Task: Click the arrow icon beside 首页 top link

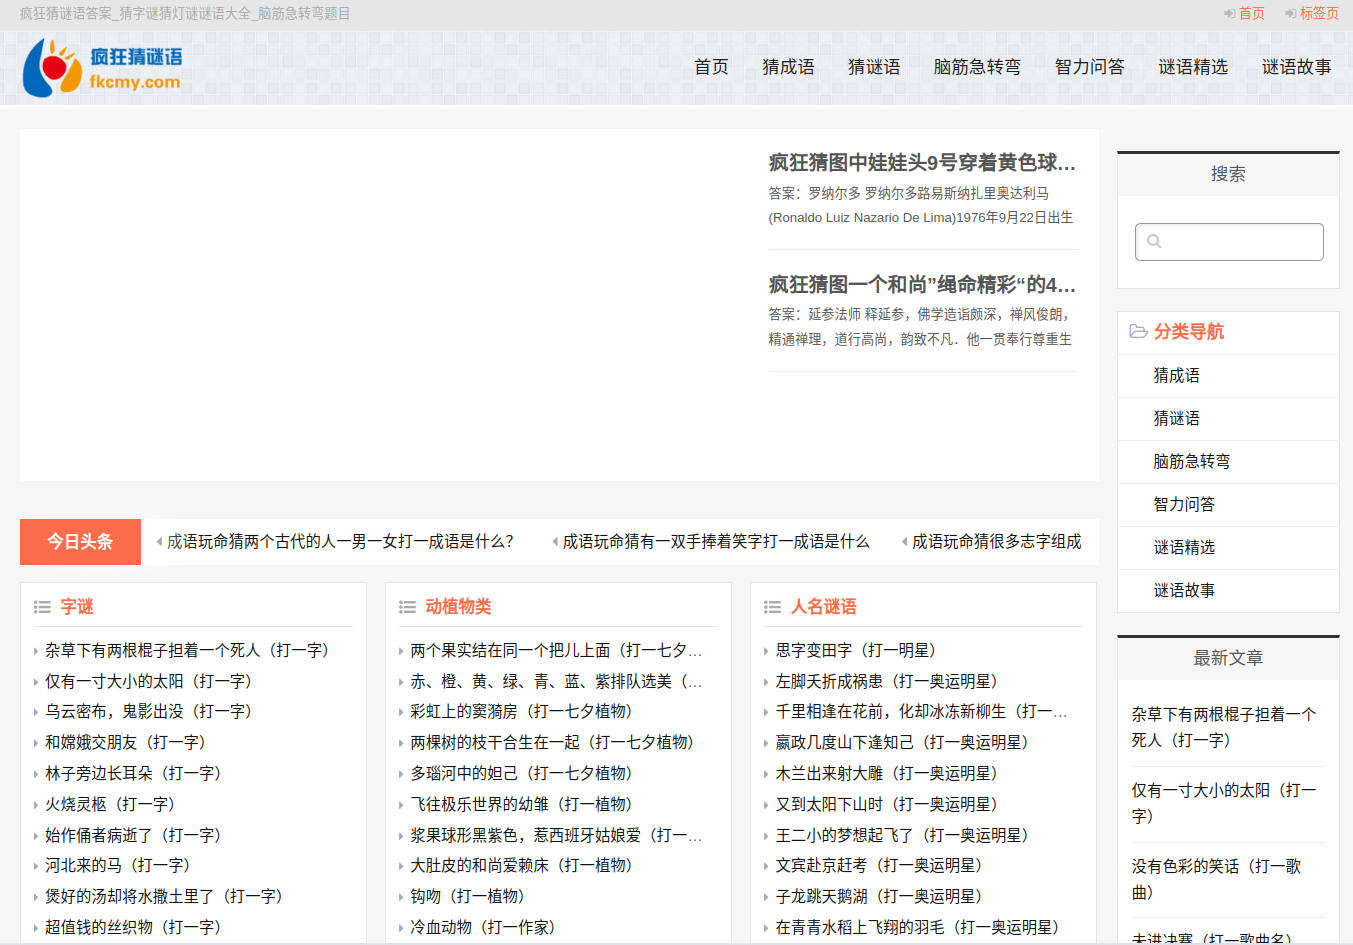Action: pyautogui.click(x=1229, y=14)
